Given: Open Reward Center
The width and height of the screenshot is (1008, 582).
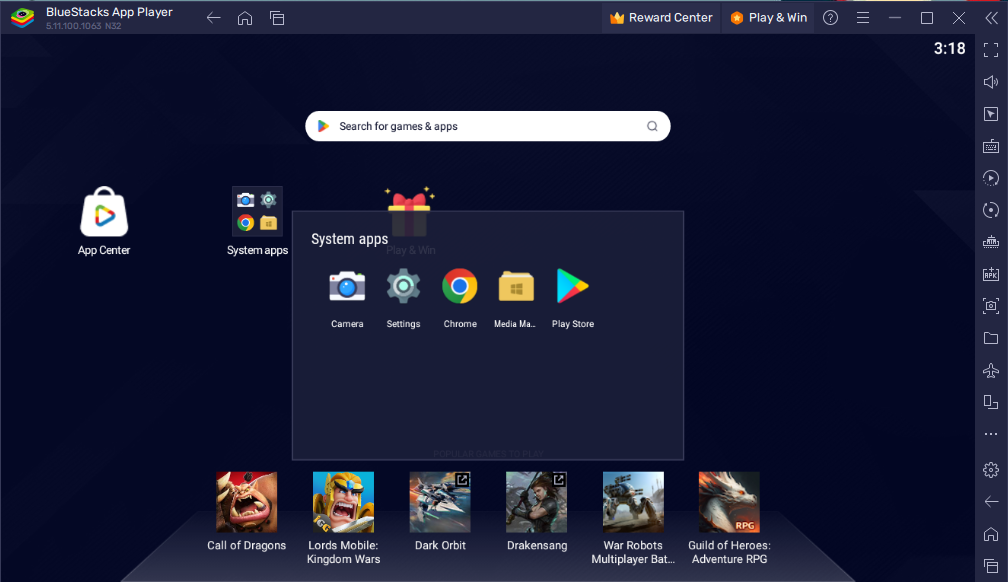Looking at the screenshot, I should (661, 18).
